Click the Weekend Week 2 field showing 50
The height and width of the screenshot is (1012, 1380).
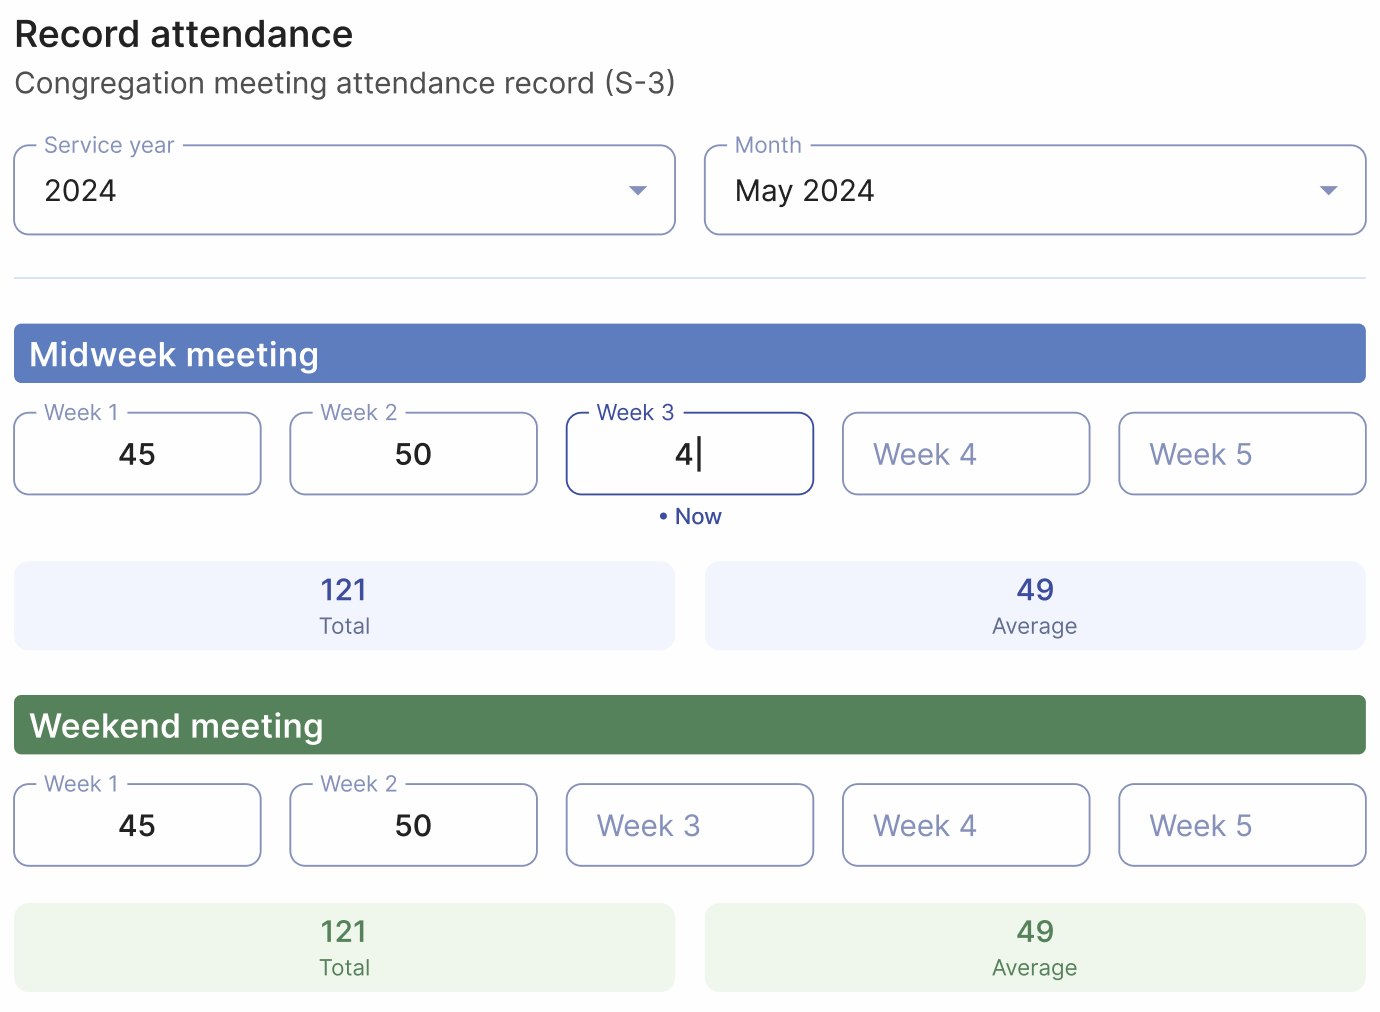tap(413, 825)
